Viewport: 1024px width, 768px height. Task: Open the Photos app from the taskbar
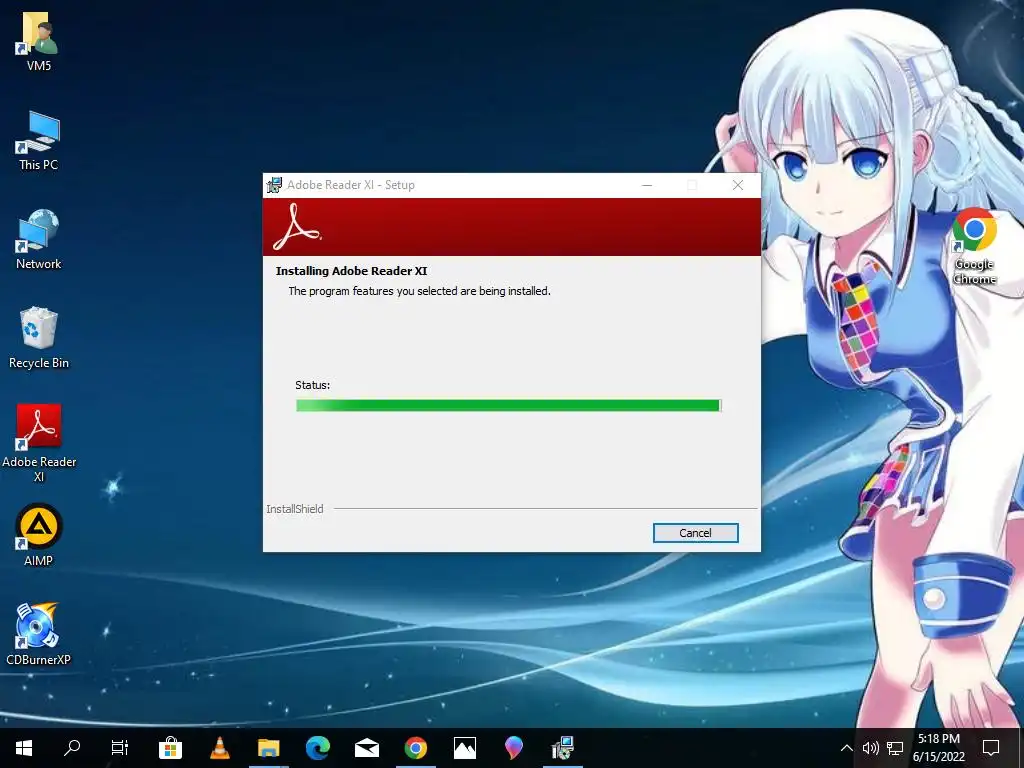(x=465, y=748)
